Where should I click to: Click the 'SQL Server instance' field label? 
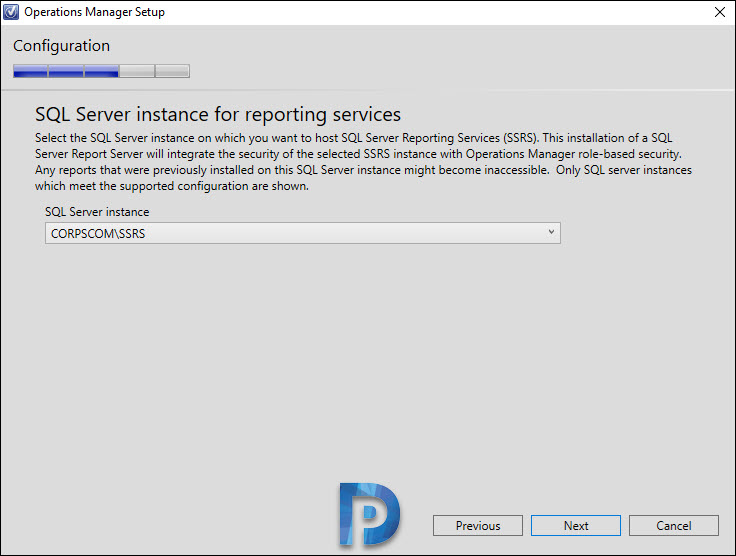point(97,212)
